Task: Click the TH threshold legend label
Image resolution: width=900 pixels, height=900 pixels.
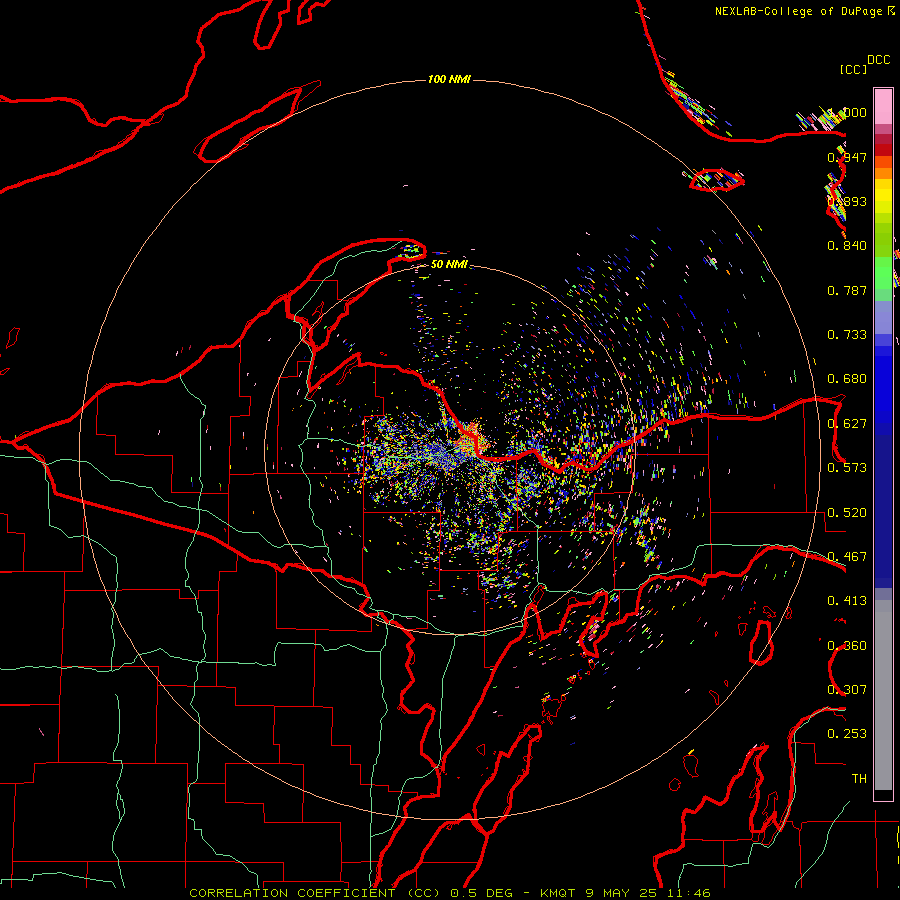Action: point(859,779)
